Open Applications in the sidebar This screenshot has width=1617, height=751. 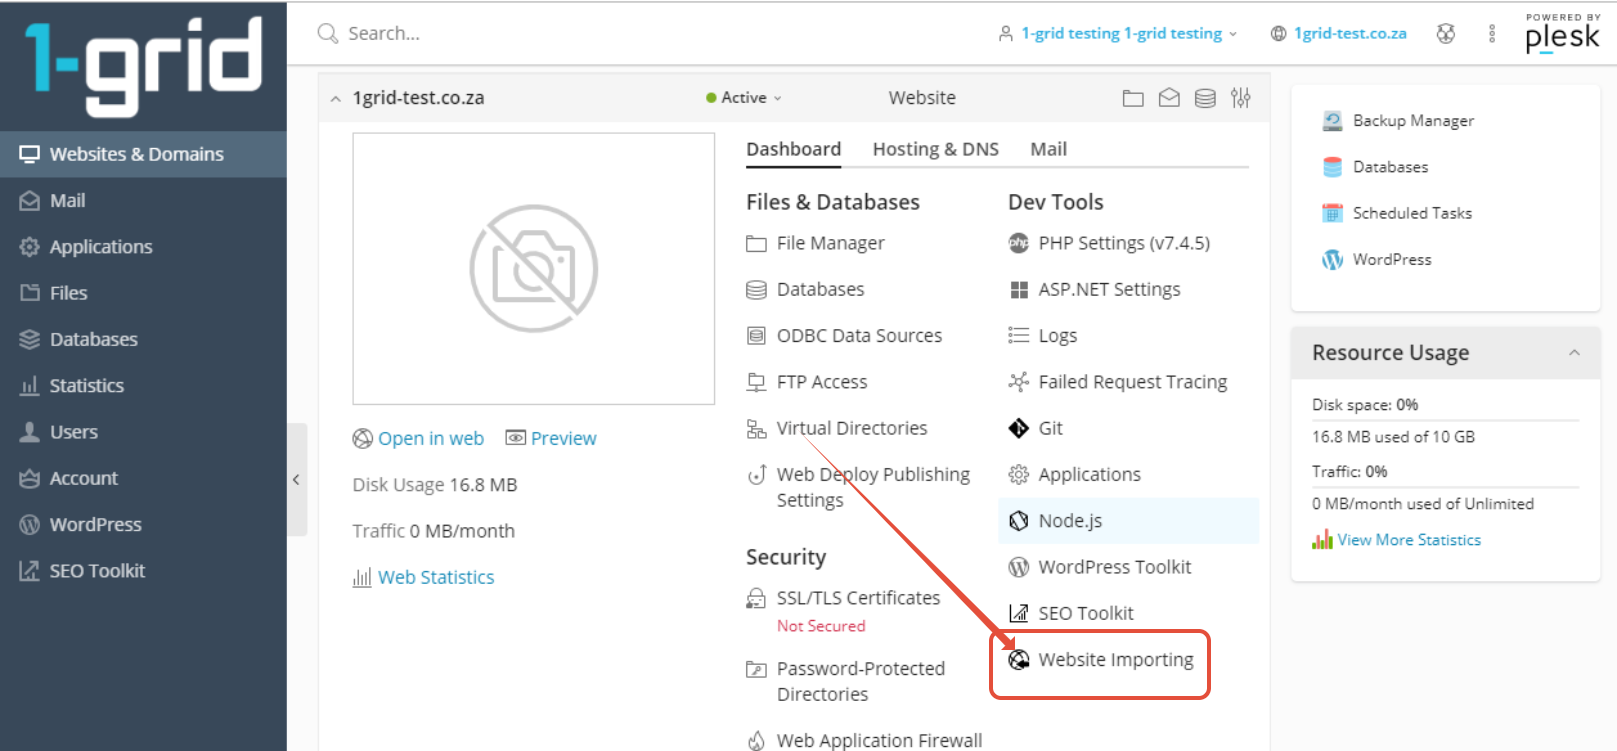point(143,247)
